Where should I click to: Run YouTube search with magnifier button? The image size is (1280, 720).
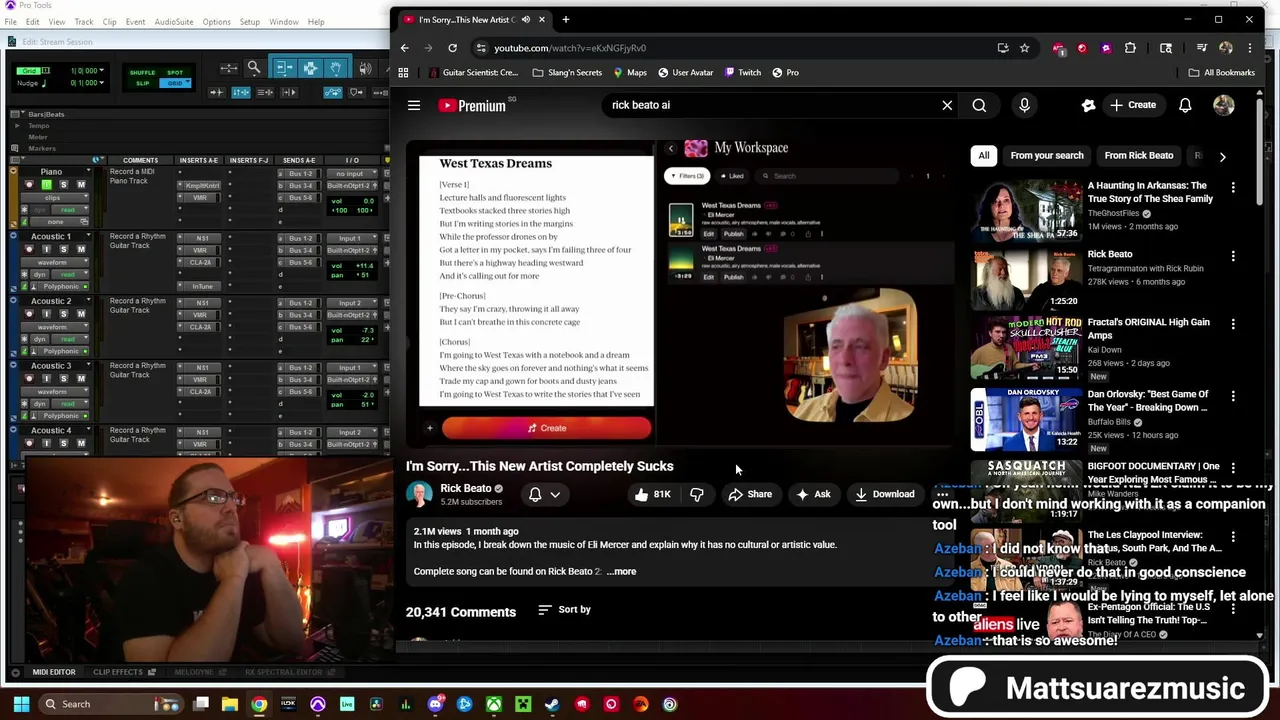[979, 105]
